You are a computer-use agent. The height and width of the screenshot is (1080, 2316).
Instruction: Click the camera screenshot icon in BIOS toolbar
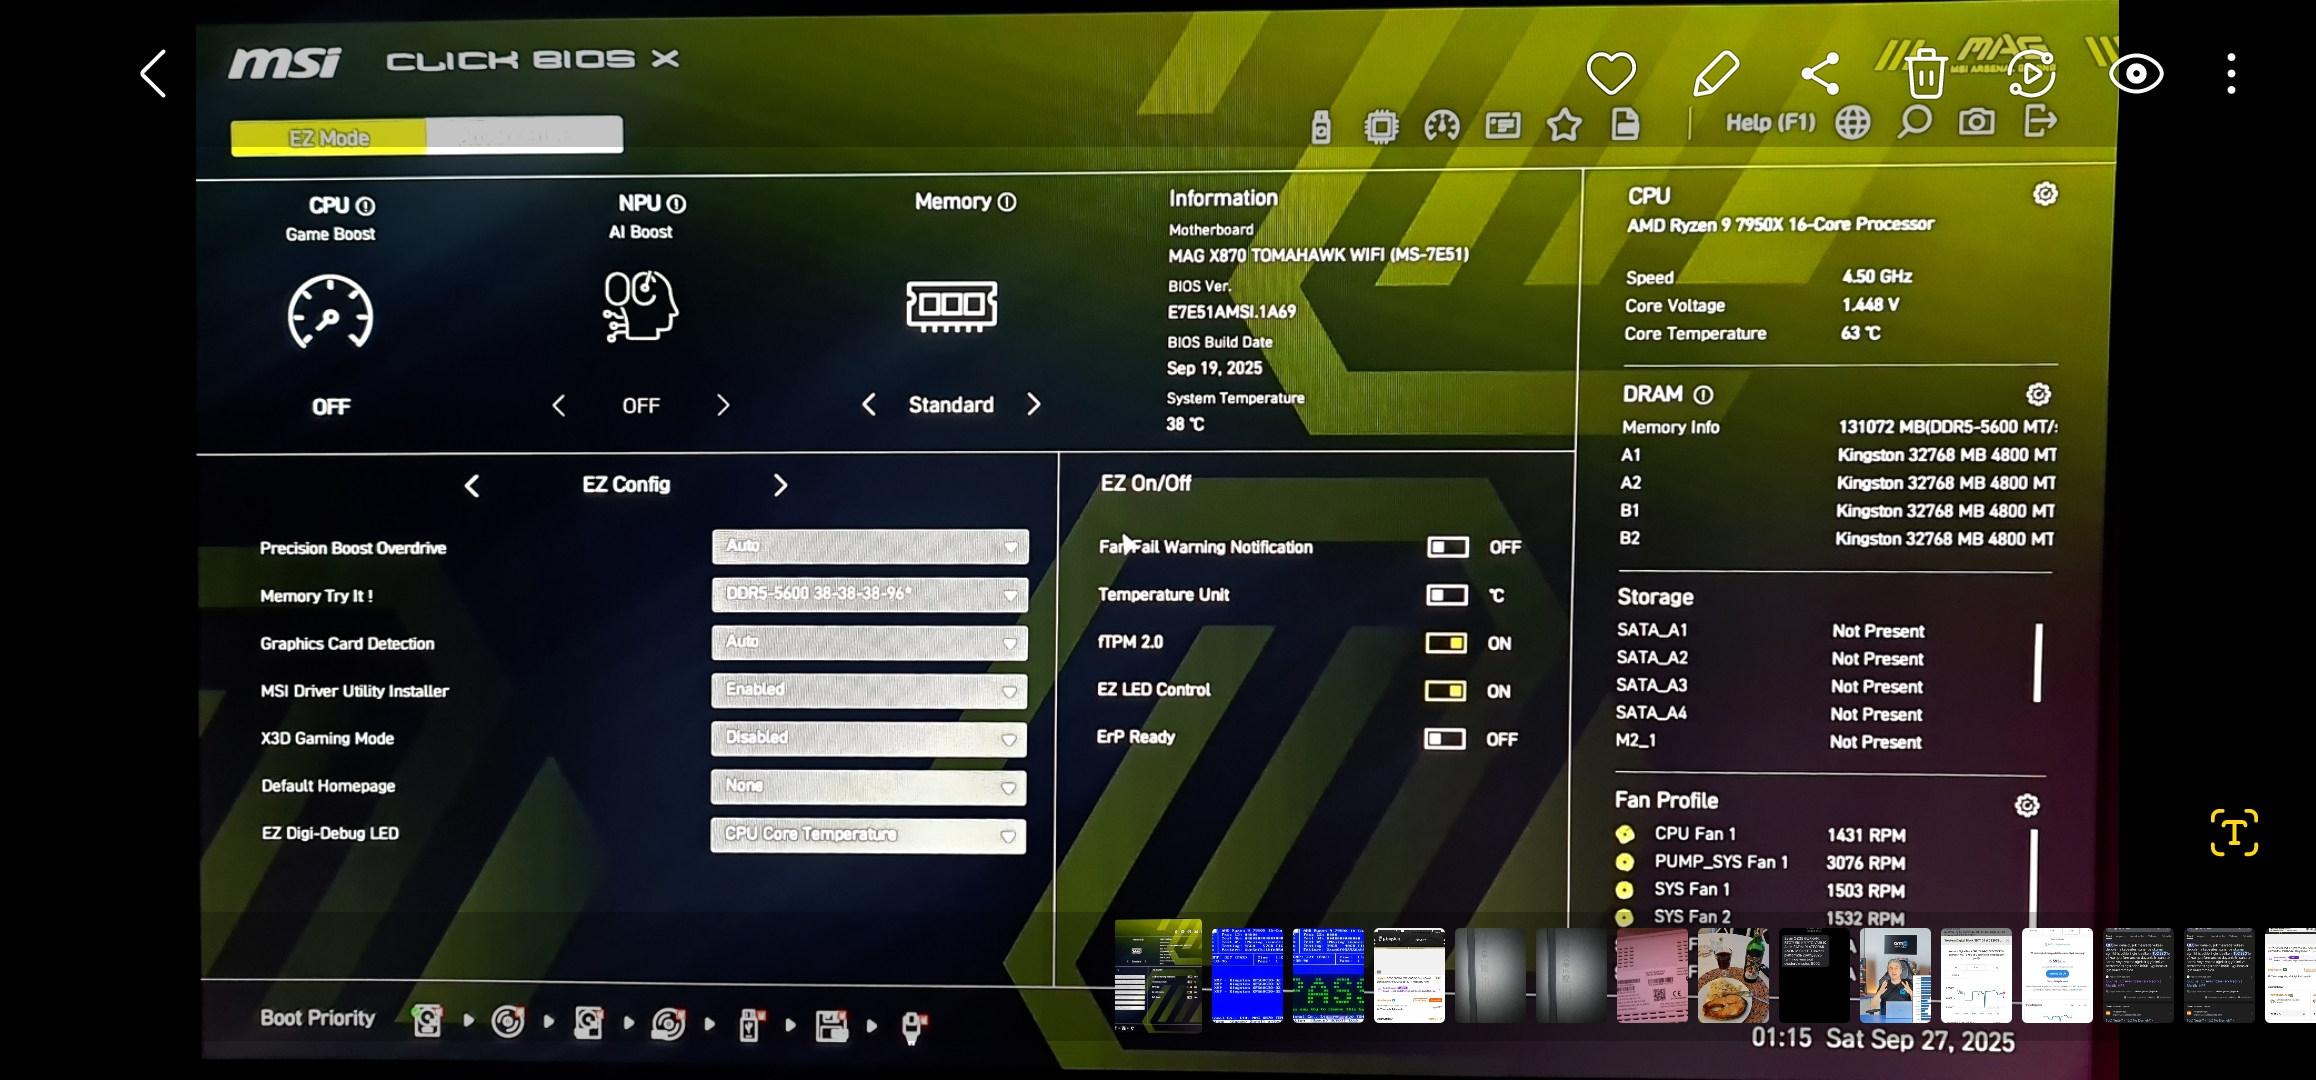[1976, 122]
